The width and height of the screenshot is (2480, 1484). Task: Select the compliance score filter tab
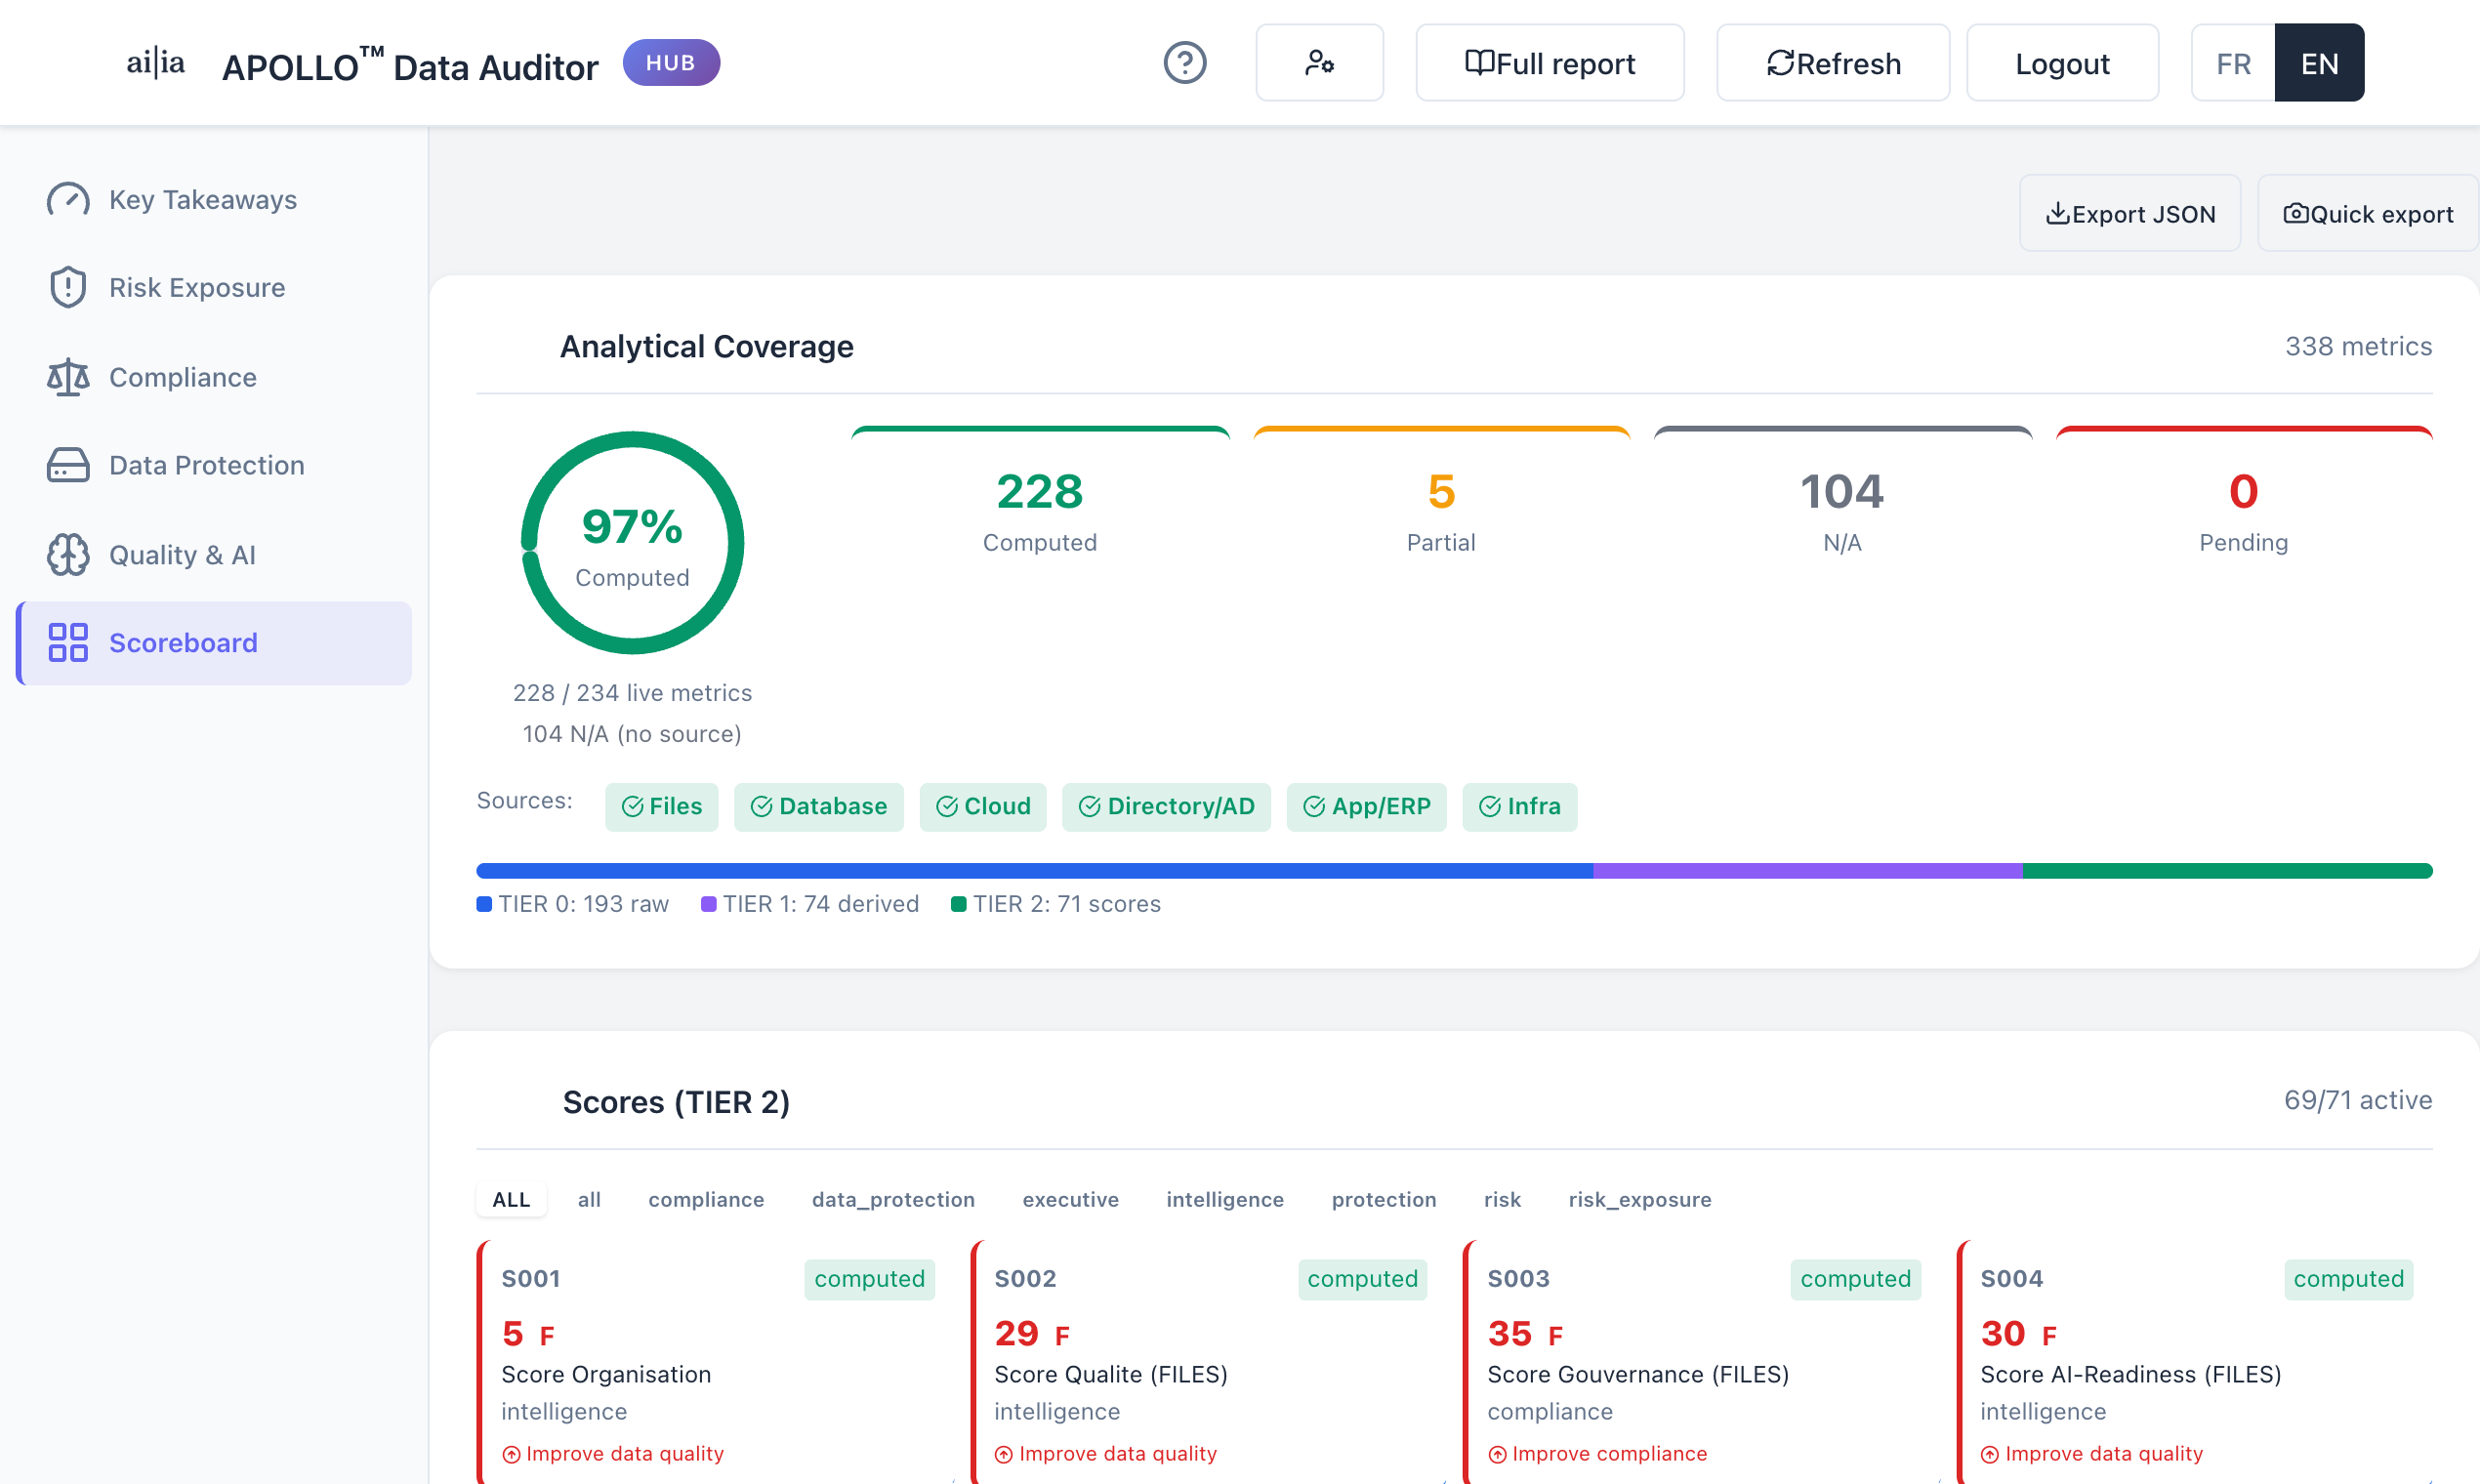coord(706,1199)
